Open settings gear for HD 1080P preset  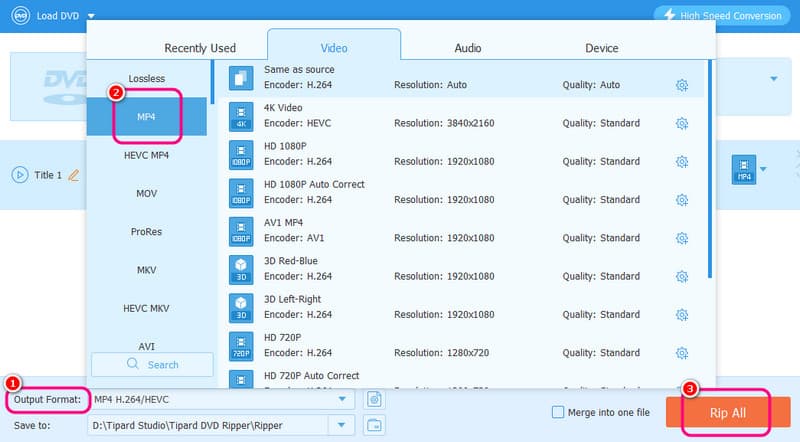click(682, 162)
